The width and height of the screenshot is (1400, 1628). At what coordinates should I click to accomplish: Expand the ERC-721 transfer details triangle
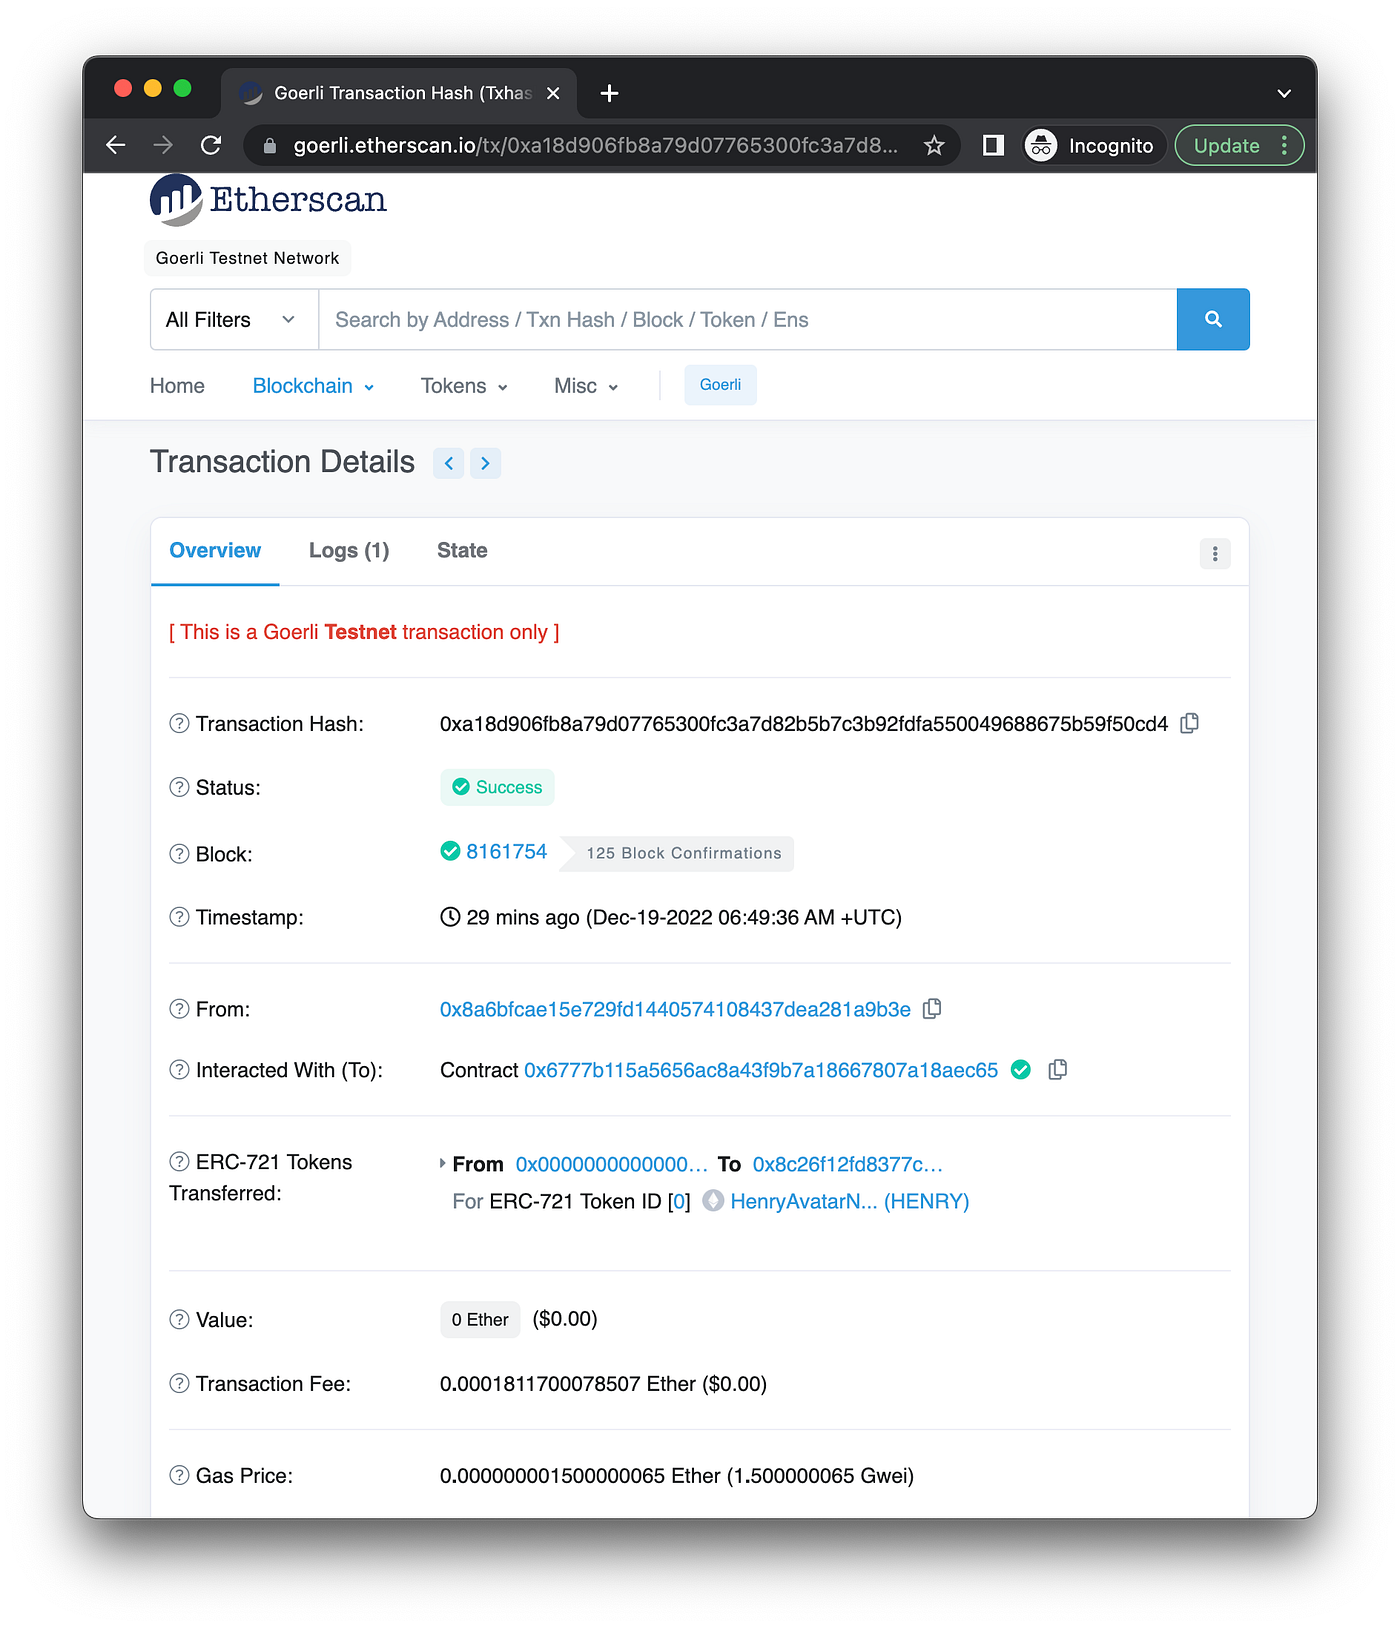point(442,1164)
